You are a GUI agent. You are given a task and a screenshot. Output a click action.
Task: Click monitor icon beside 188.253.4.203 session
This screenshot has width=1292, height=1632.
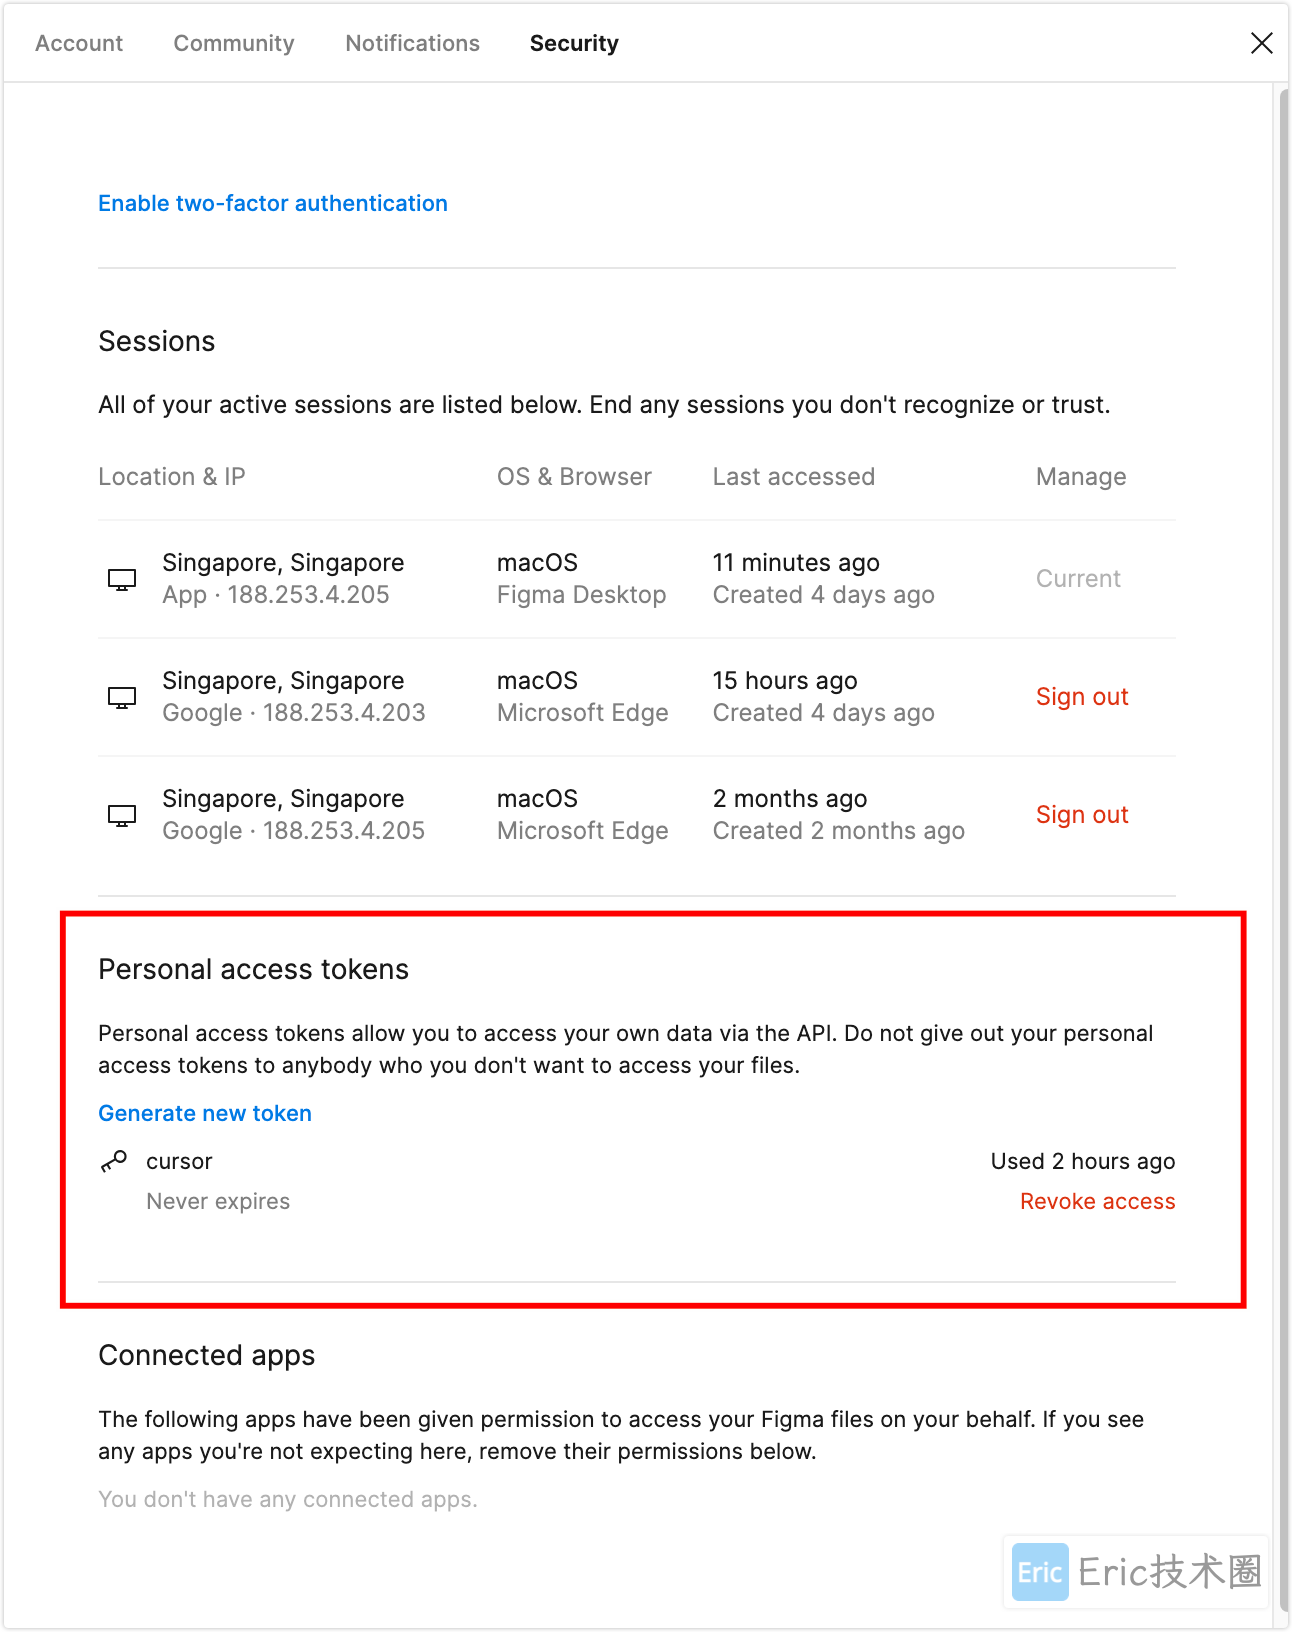122,698
